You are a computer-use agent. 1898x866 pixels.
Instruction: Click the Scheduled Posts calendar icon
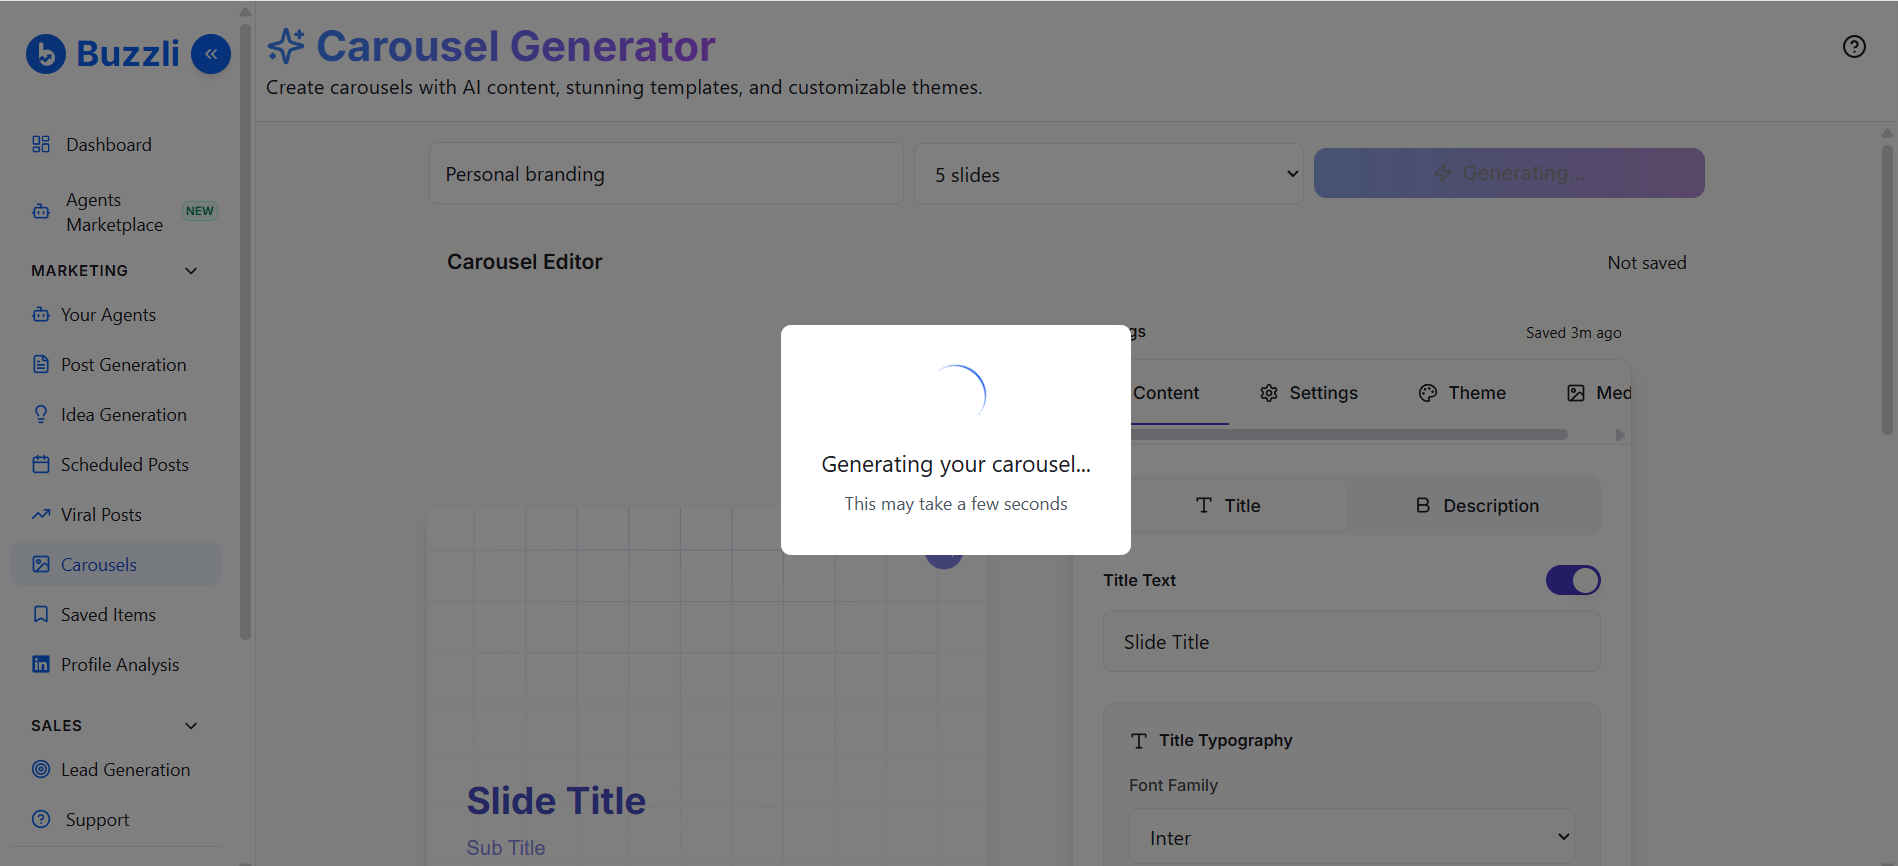click(41, 464)
